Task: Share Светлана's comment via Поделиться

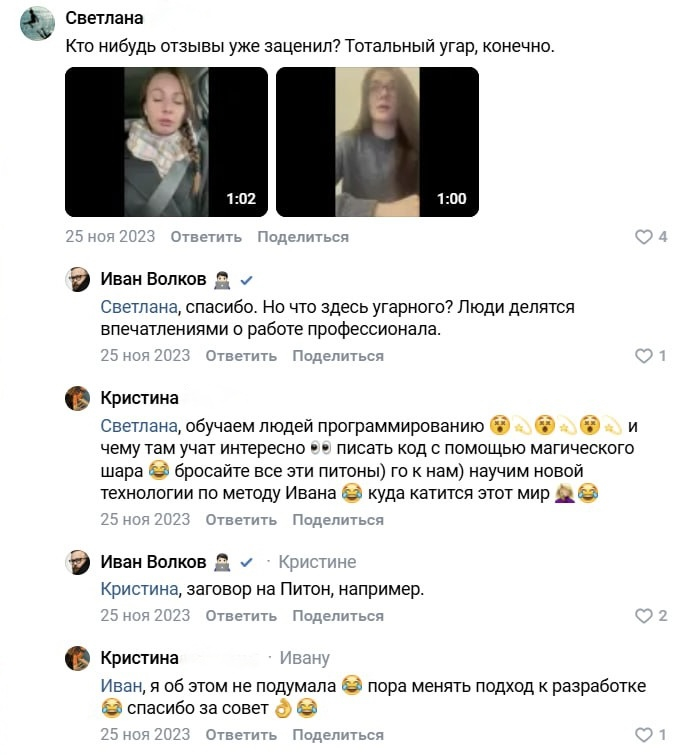Action: pos(303,237)
